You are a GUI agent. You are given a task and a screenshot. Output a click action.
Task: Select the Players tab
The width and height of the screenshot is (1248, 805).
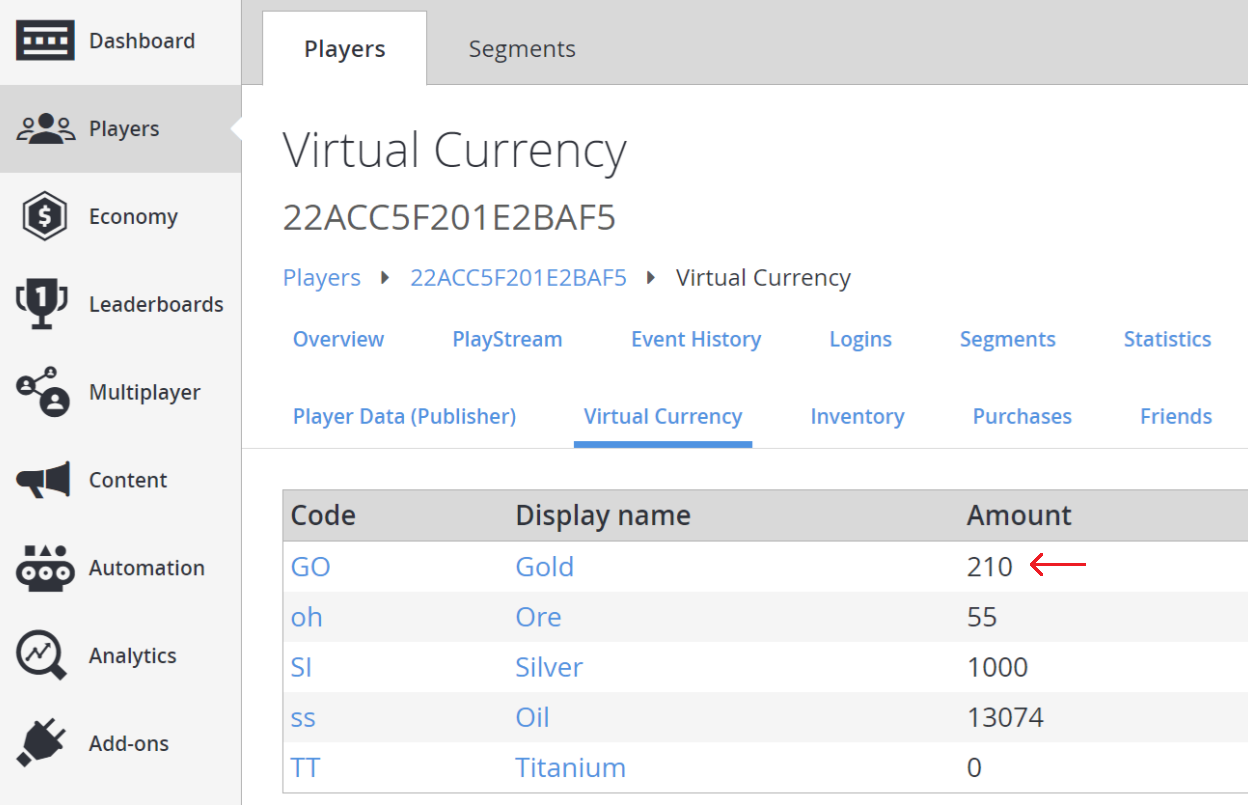click(344, 47)
